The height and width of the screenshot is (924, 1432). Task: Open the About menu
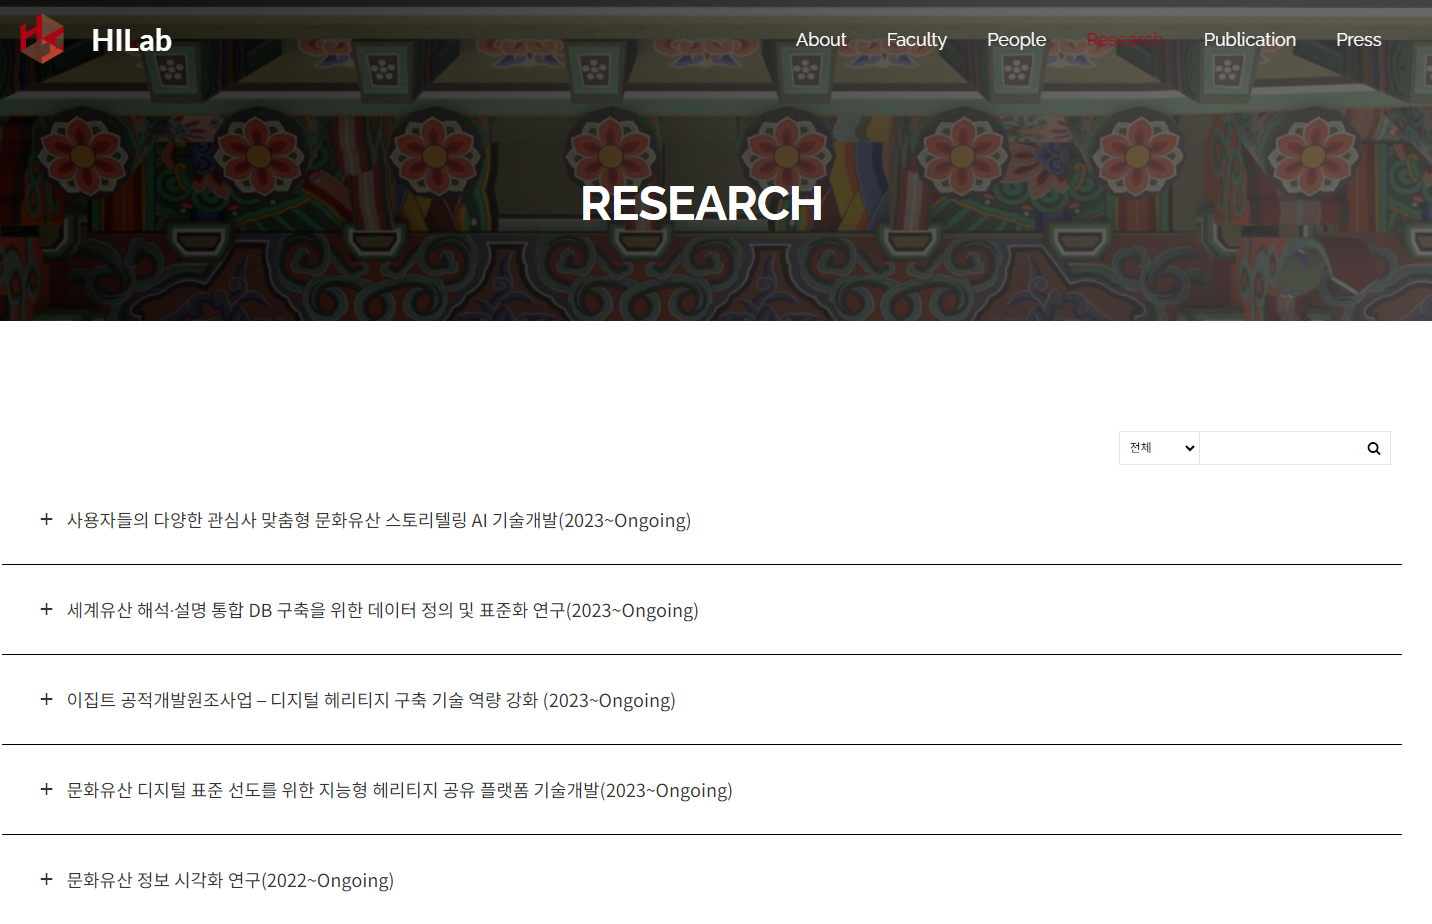pos(820,40)
